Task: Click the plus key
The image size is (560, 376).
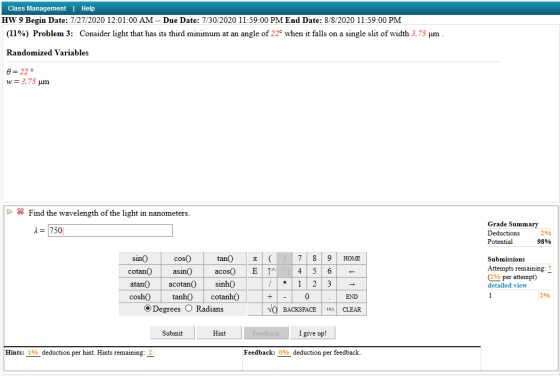Action: pyautogui.click(x=270, y=296)
